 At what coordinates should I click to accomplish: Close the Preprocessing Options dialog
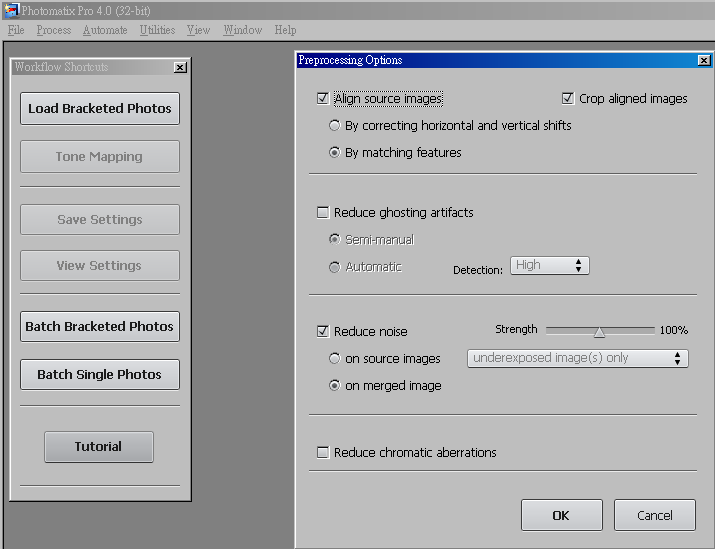click(704, 61)
